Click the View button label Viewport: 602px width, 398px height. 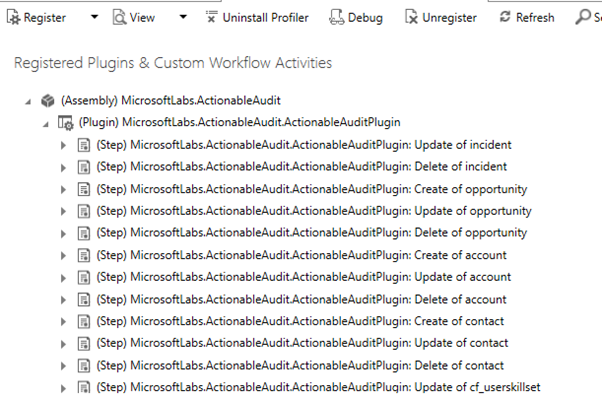click(x=142, y=18)
